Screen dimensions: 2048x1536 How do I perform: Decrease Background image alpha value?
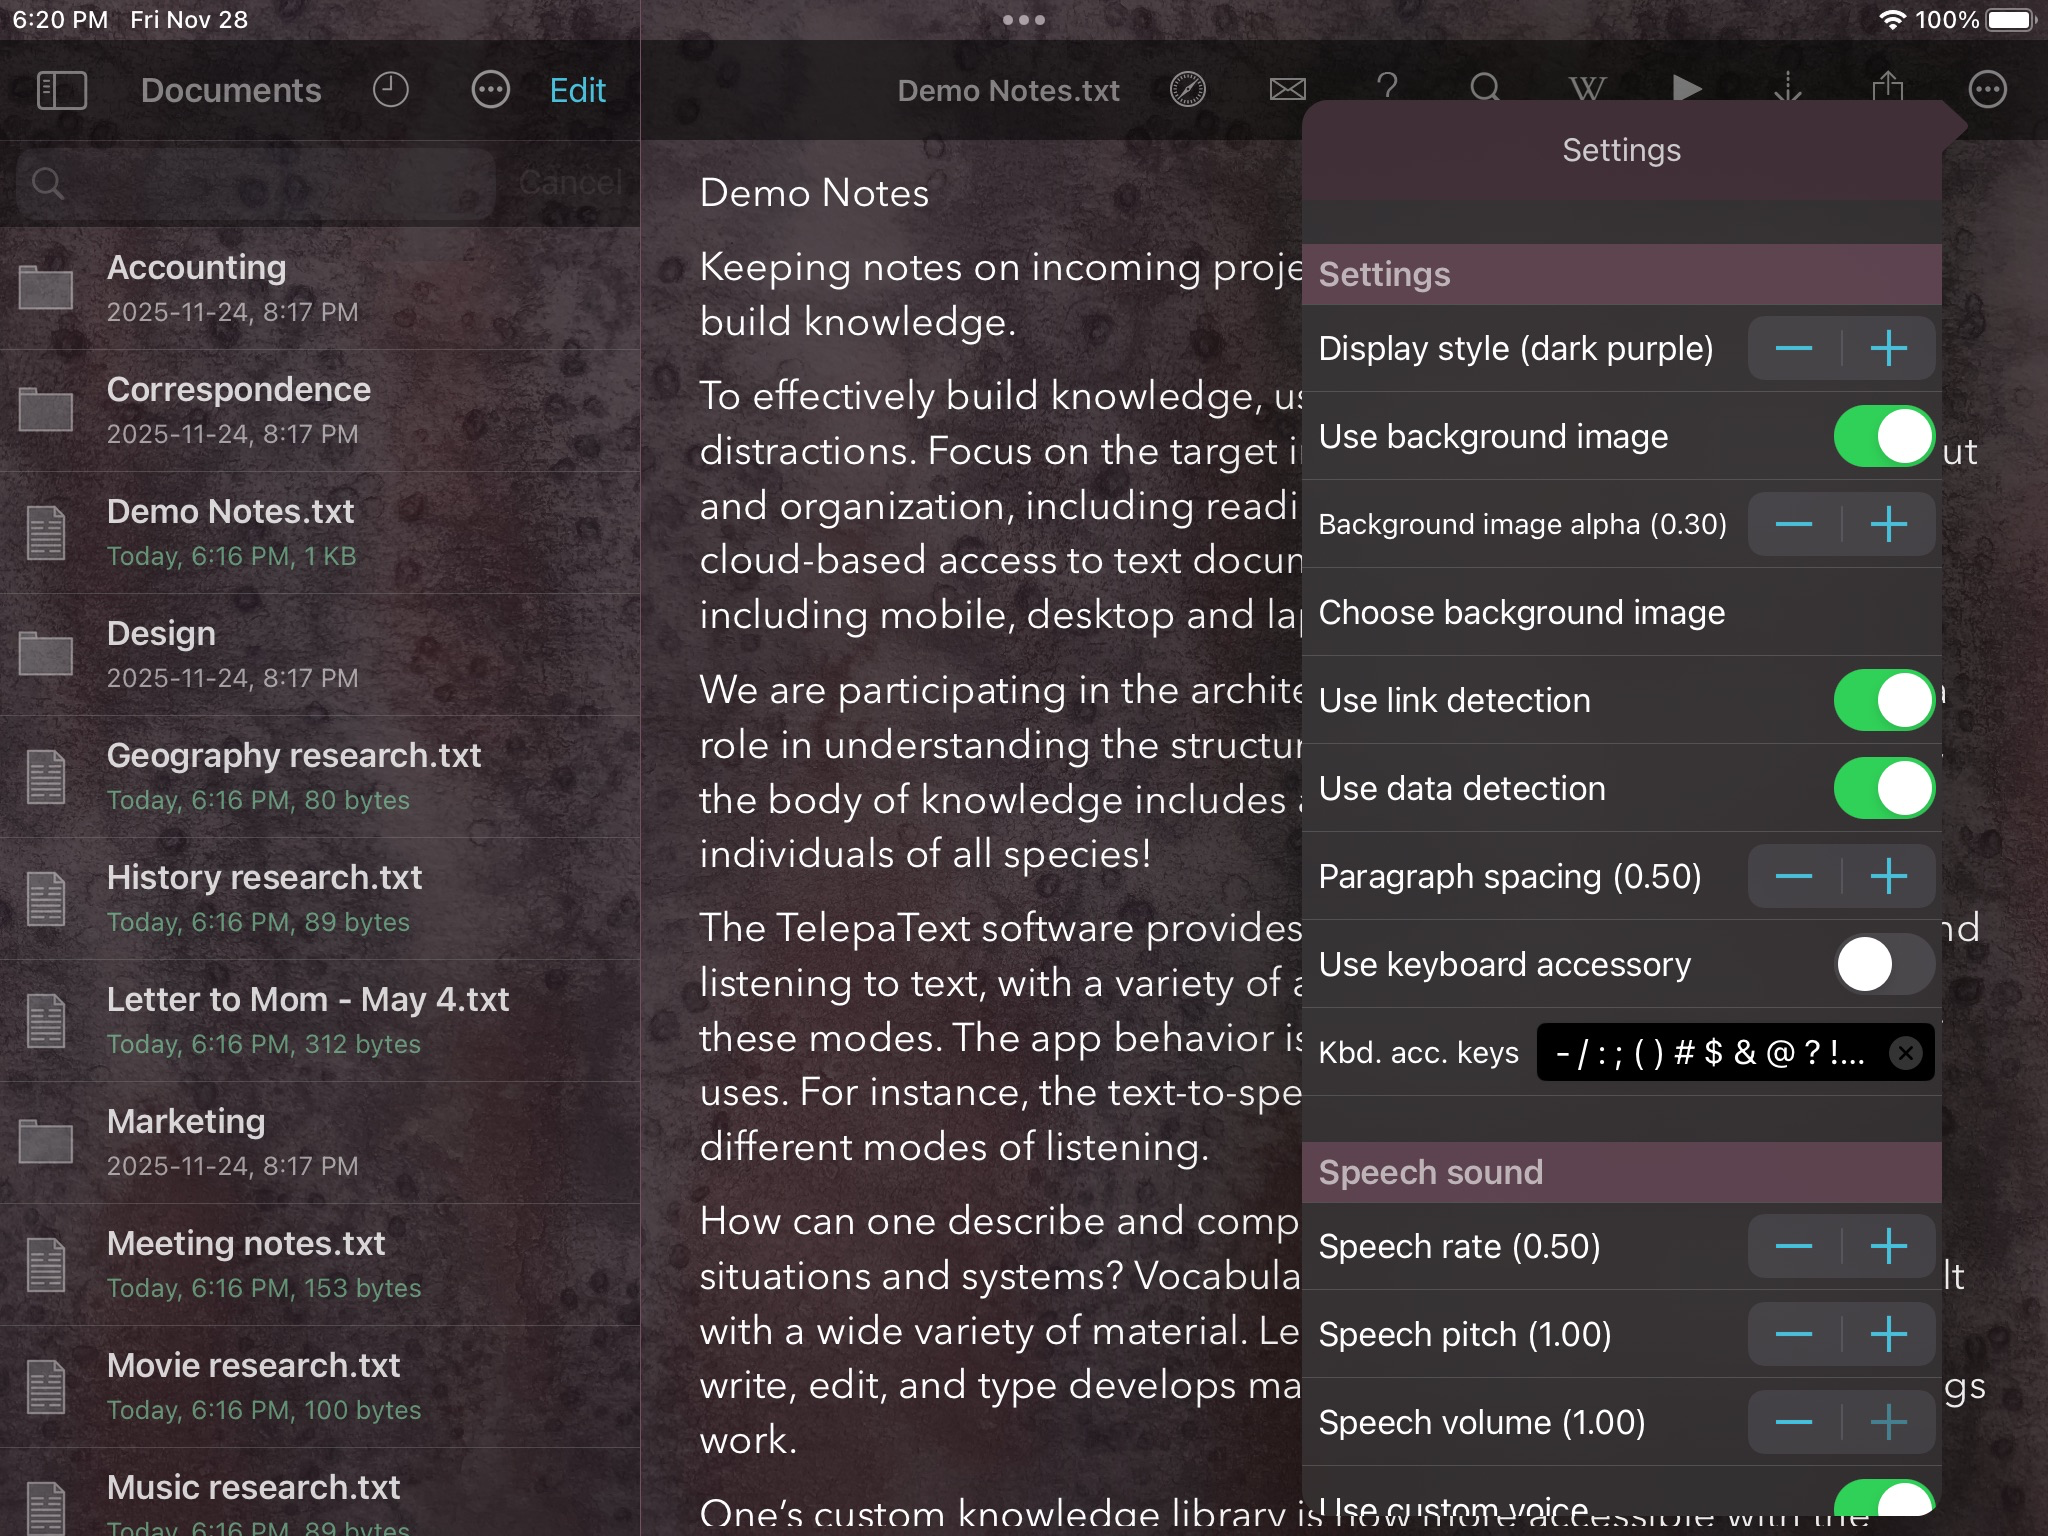click(1794, 524)
